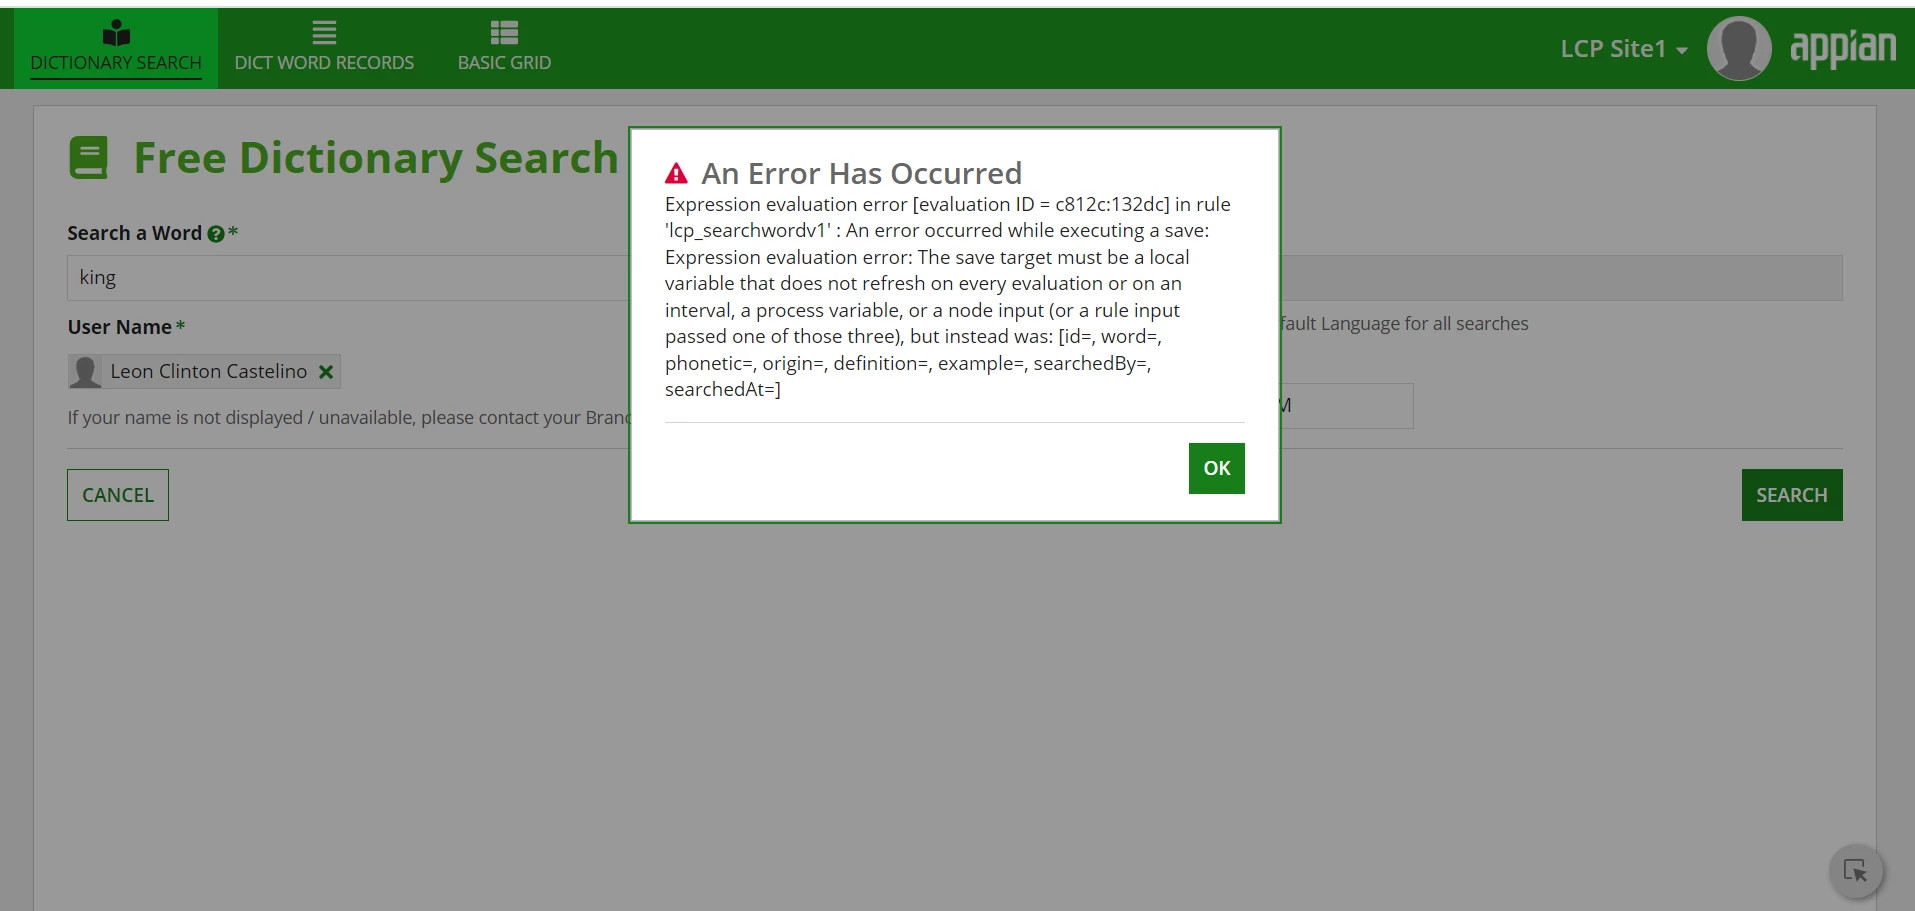Open the Dictionary Search tab
Screen dimensions: 1915x911
(x=116, y=48)
